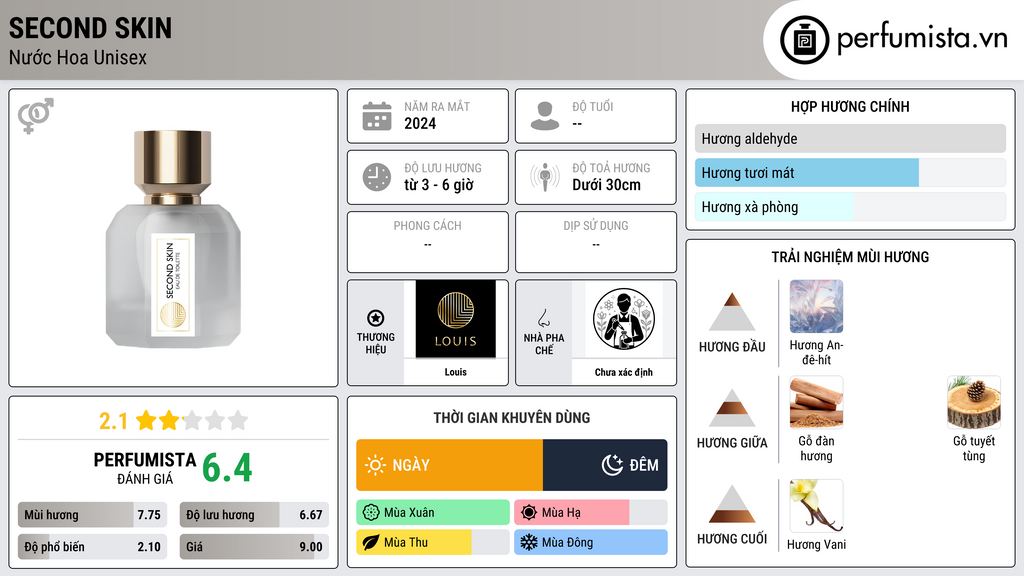Click the nose icon above Nhà pha chế
This screenshot has height=576, width=1024.
pyautogui.click(x=543, y=318)
